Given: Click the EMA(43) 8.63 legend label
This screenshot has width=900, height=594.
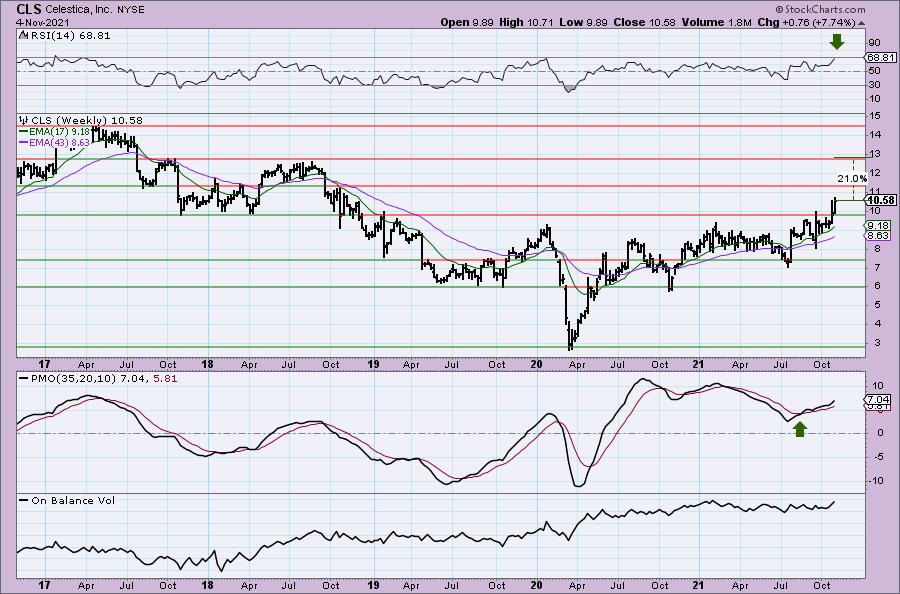Looking at the screenshot, I should 59,141.
